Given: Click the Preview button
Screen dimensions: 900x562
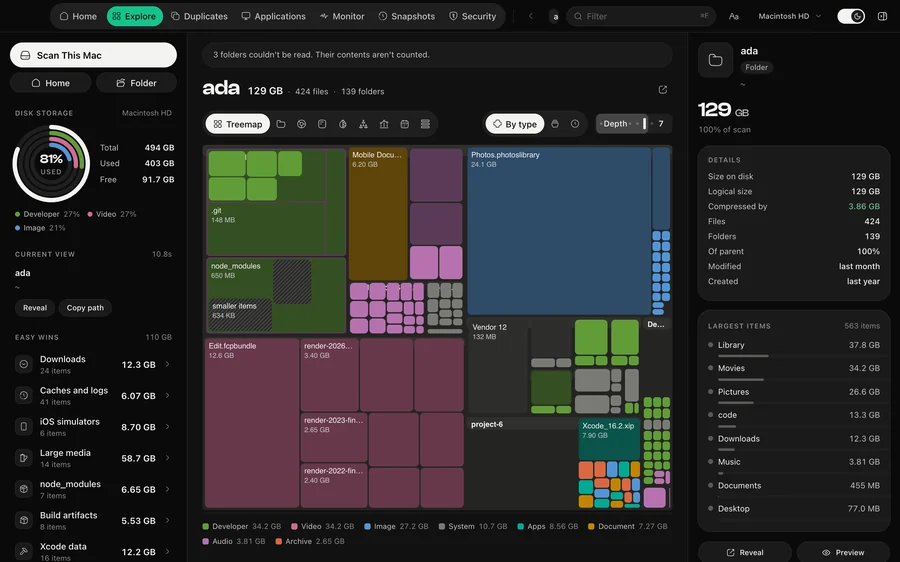Looking at the screenshot, I should point(843,552).
